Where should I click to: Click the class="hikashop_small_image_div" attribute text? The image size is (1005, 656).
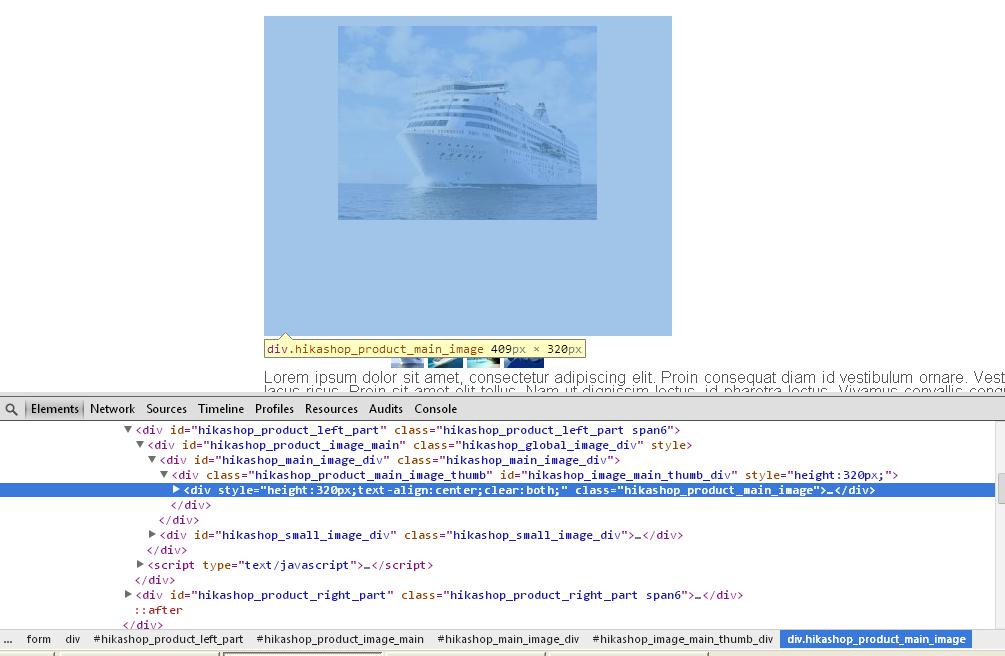click(x=515, y=535)
